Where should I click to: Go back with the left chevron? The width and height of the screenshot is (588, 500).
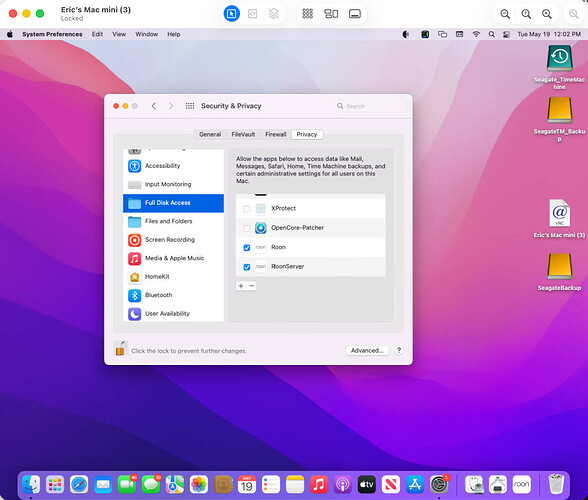click(x=154, y=106)
